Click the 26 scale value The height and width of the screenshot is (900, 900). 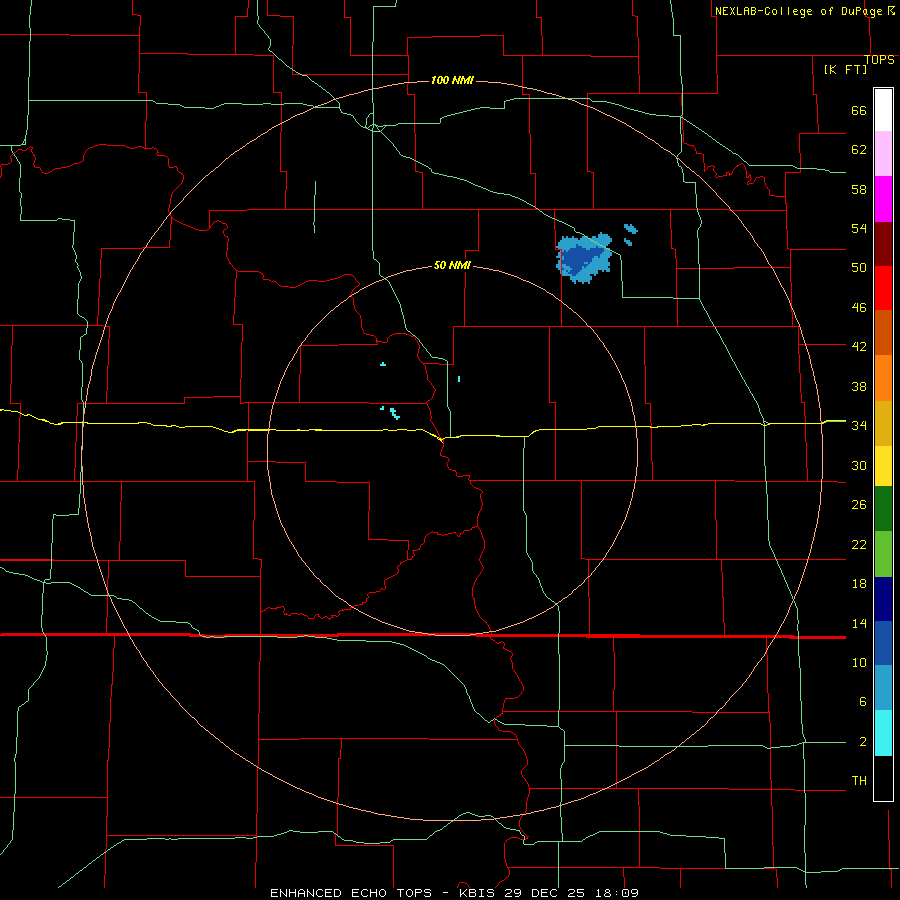pos(859,505)
